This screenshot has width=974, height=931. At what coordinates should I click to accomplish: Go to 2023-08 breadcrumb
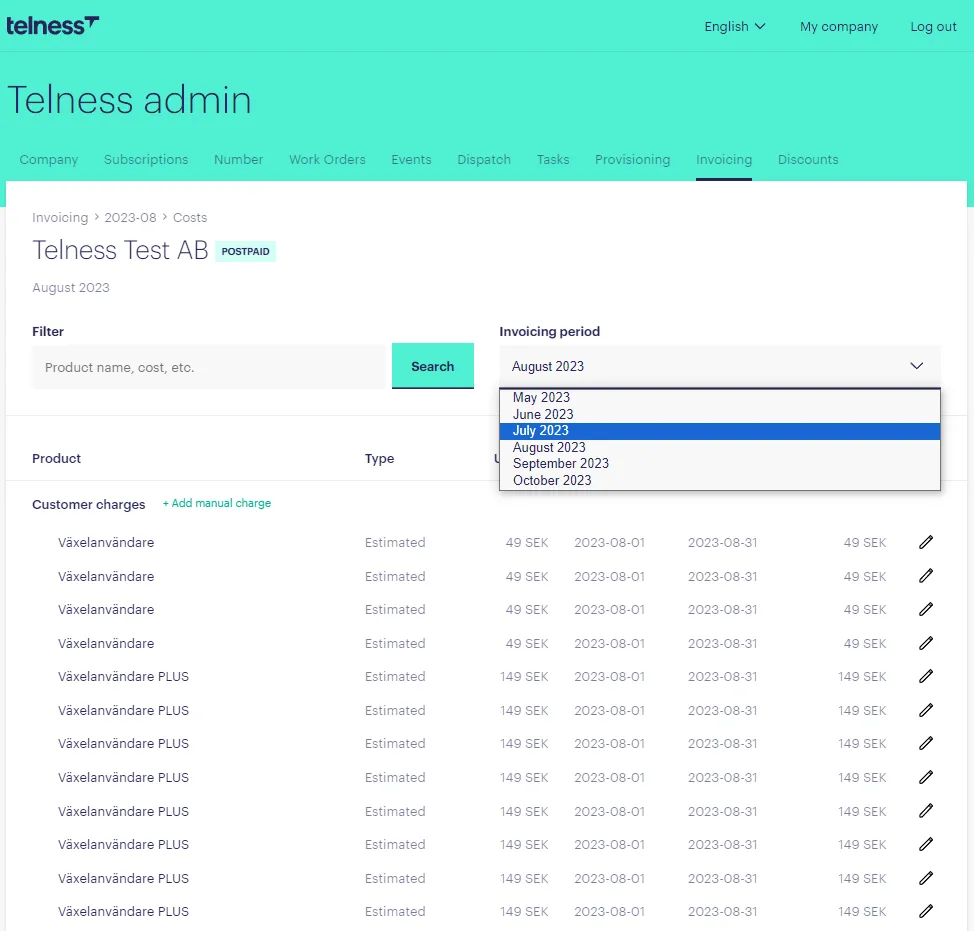click(x=130, y=217)
